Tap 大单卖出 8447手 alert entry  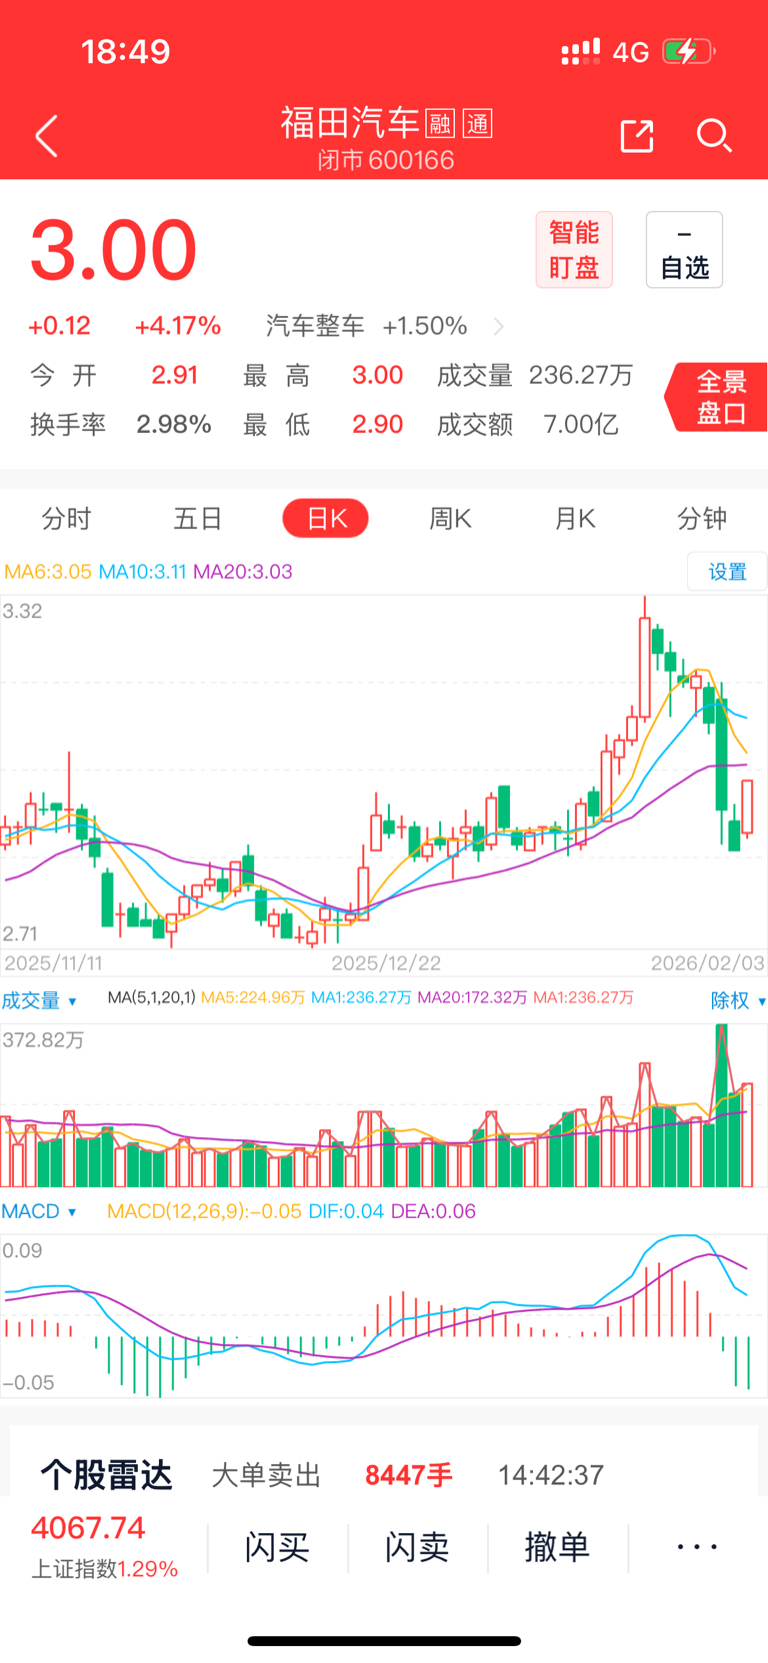[331, 1475]
